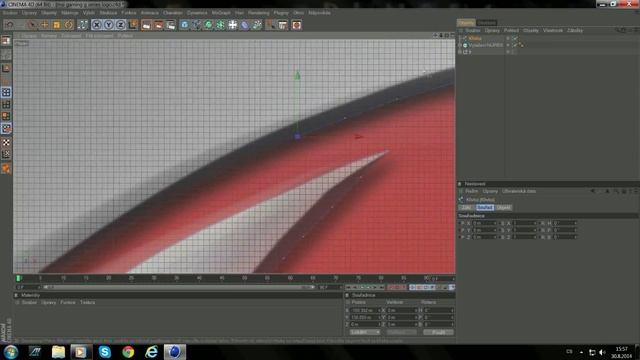
Task: Open the render settings icon
Action: click(x=171, y=25)
